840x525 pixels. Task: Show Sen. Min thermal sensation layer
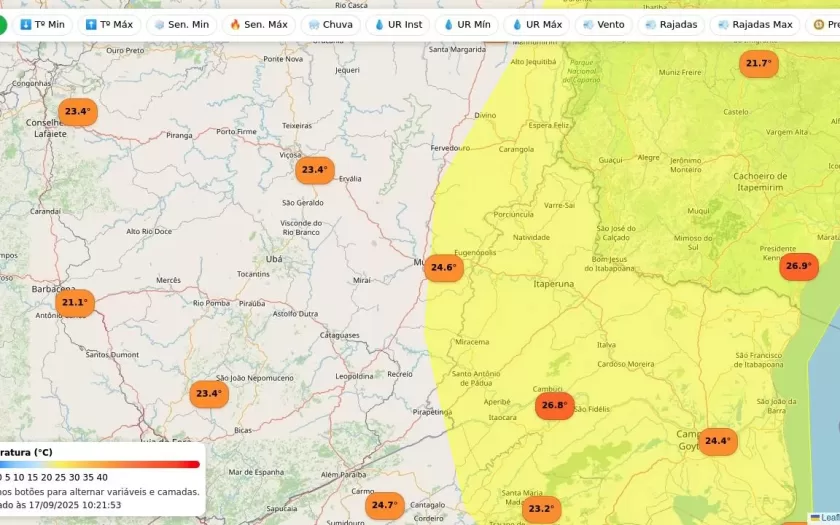click(181, 24)
